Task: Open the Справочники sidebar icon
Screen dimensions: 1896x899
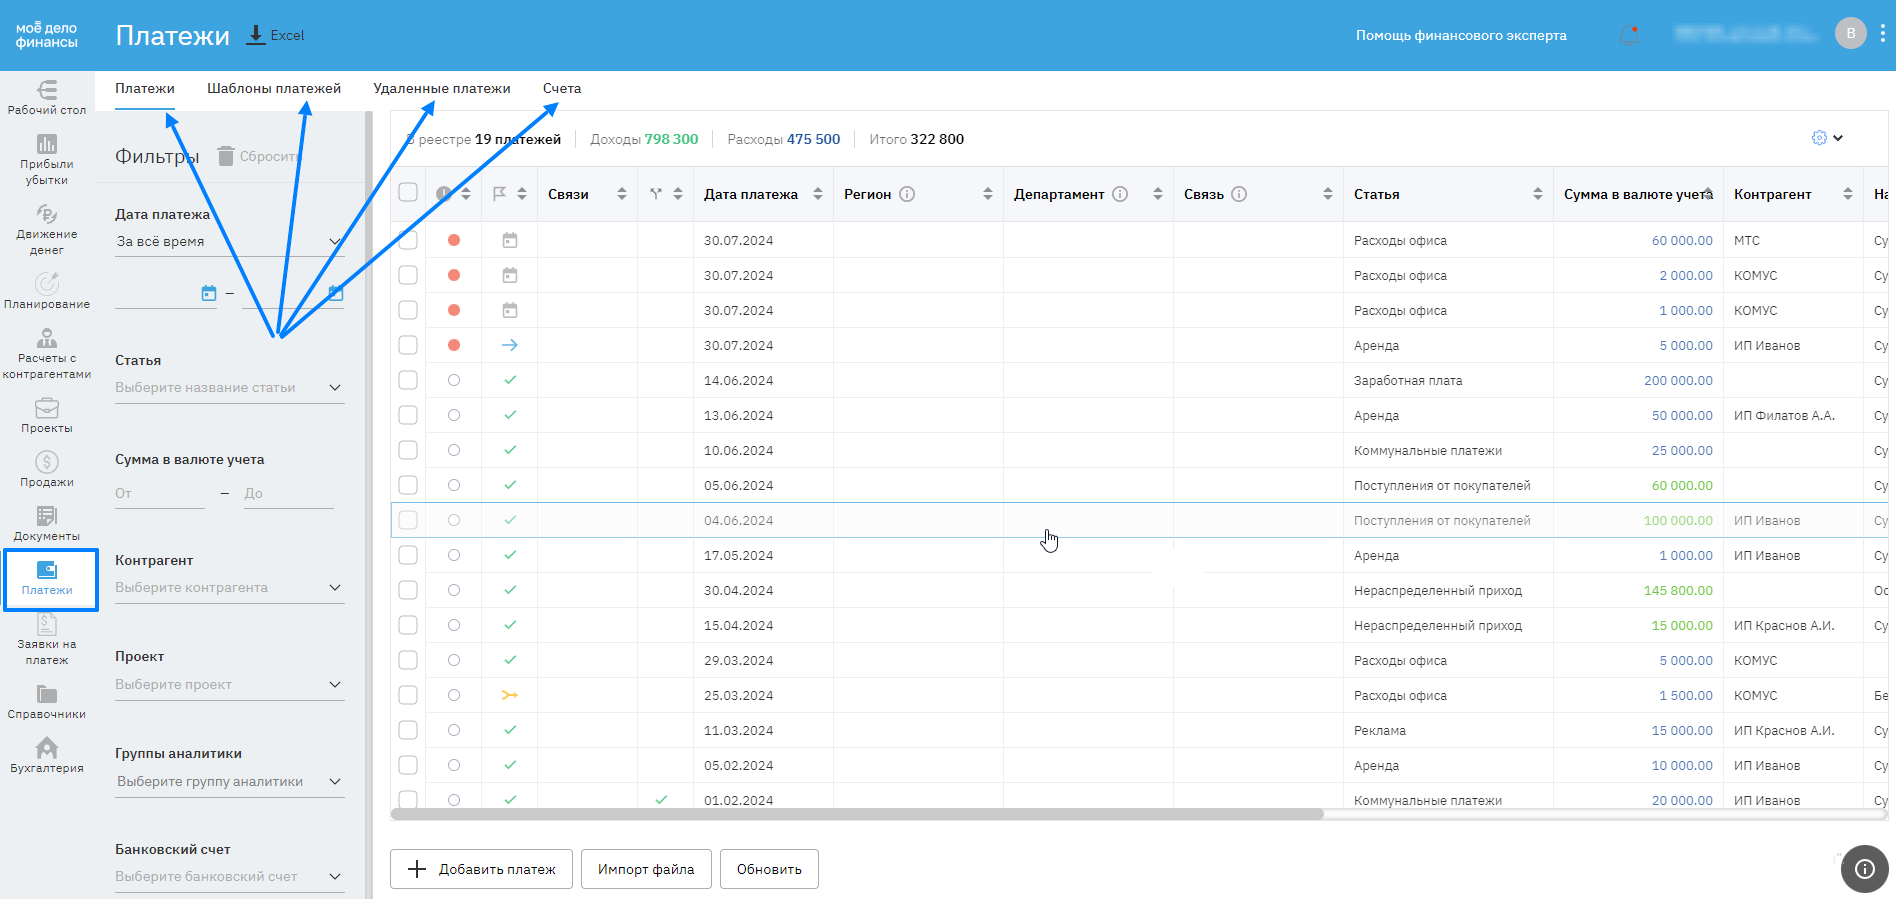Action: [46, 701]
